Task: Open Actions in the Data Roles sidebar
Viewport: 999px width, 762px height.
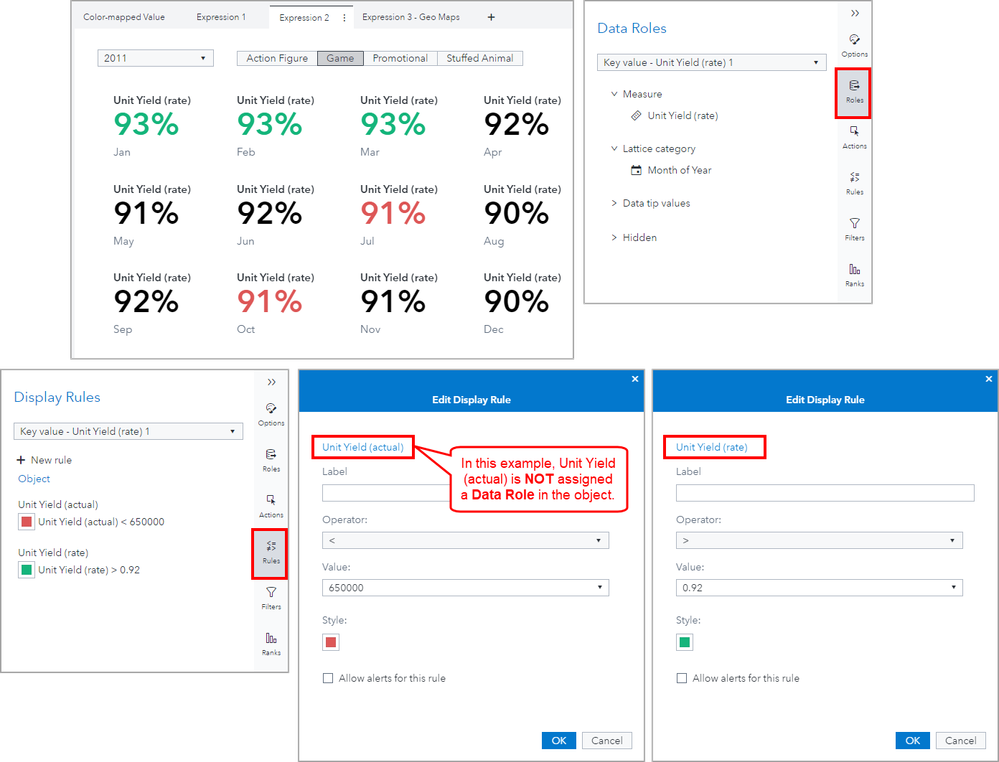Action: (854, 136)
